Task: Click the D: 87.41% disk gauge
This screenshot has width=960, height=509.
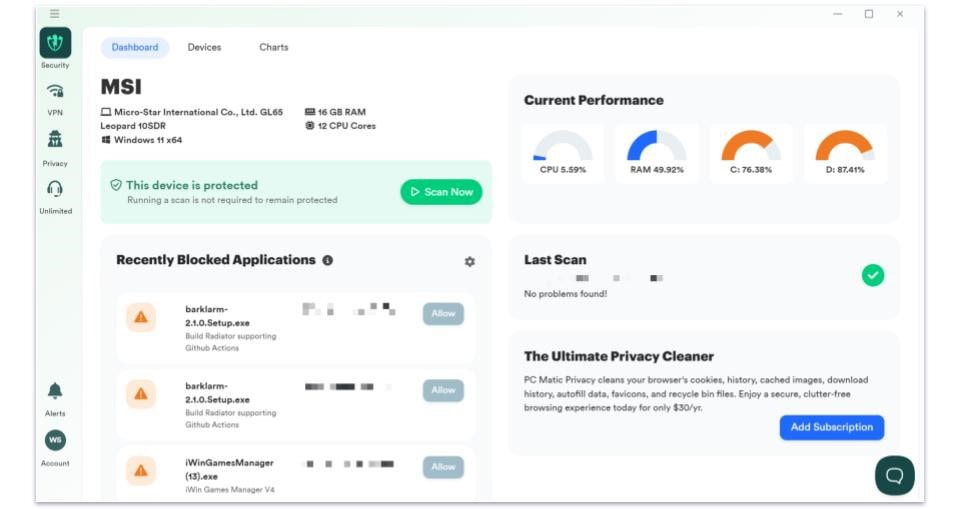Action: tap(845, 153)
